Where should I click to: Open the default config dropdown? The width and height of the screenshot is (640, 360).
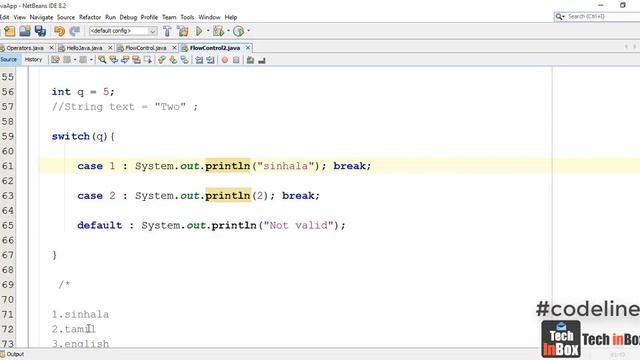click(123, 31)
